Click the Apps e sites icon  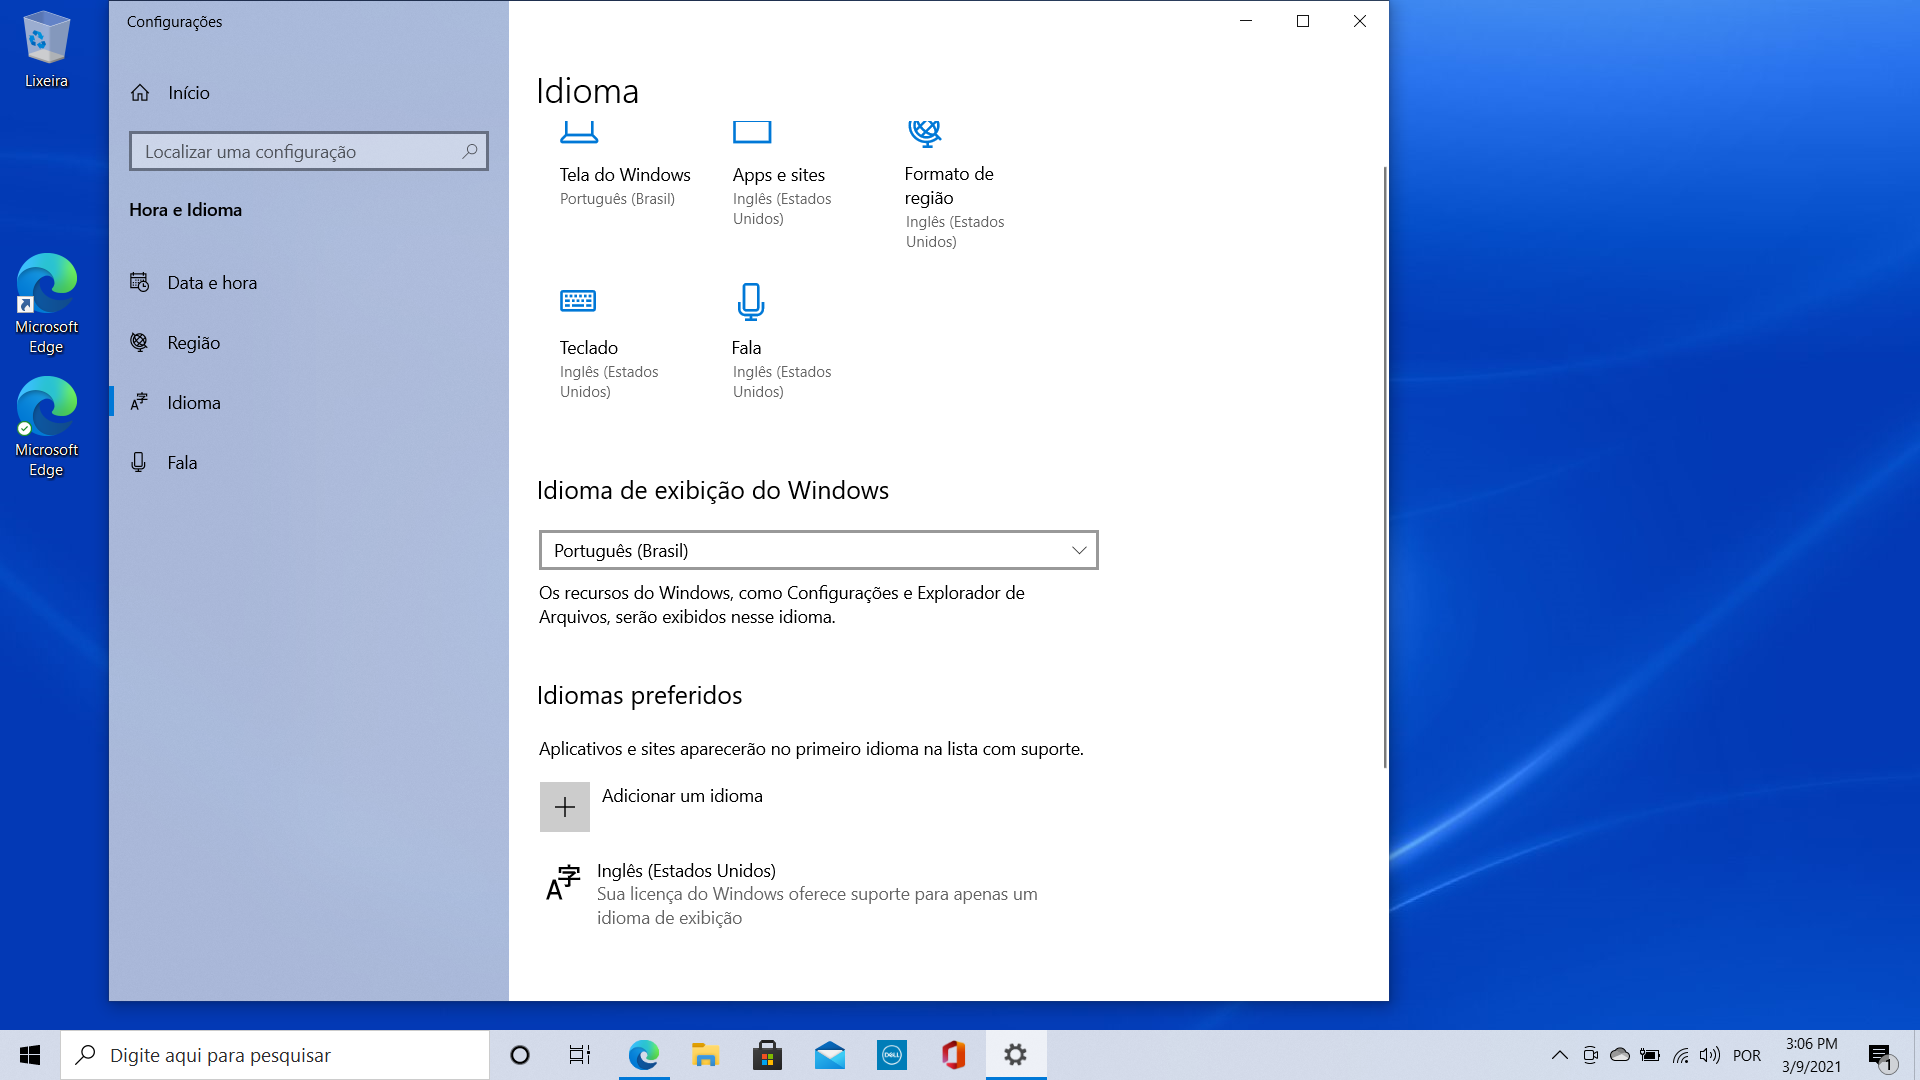(752, 133)
